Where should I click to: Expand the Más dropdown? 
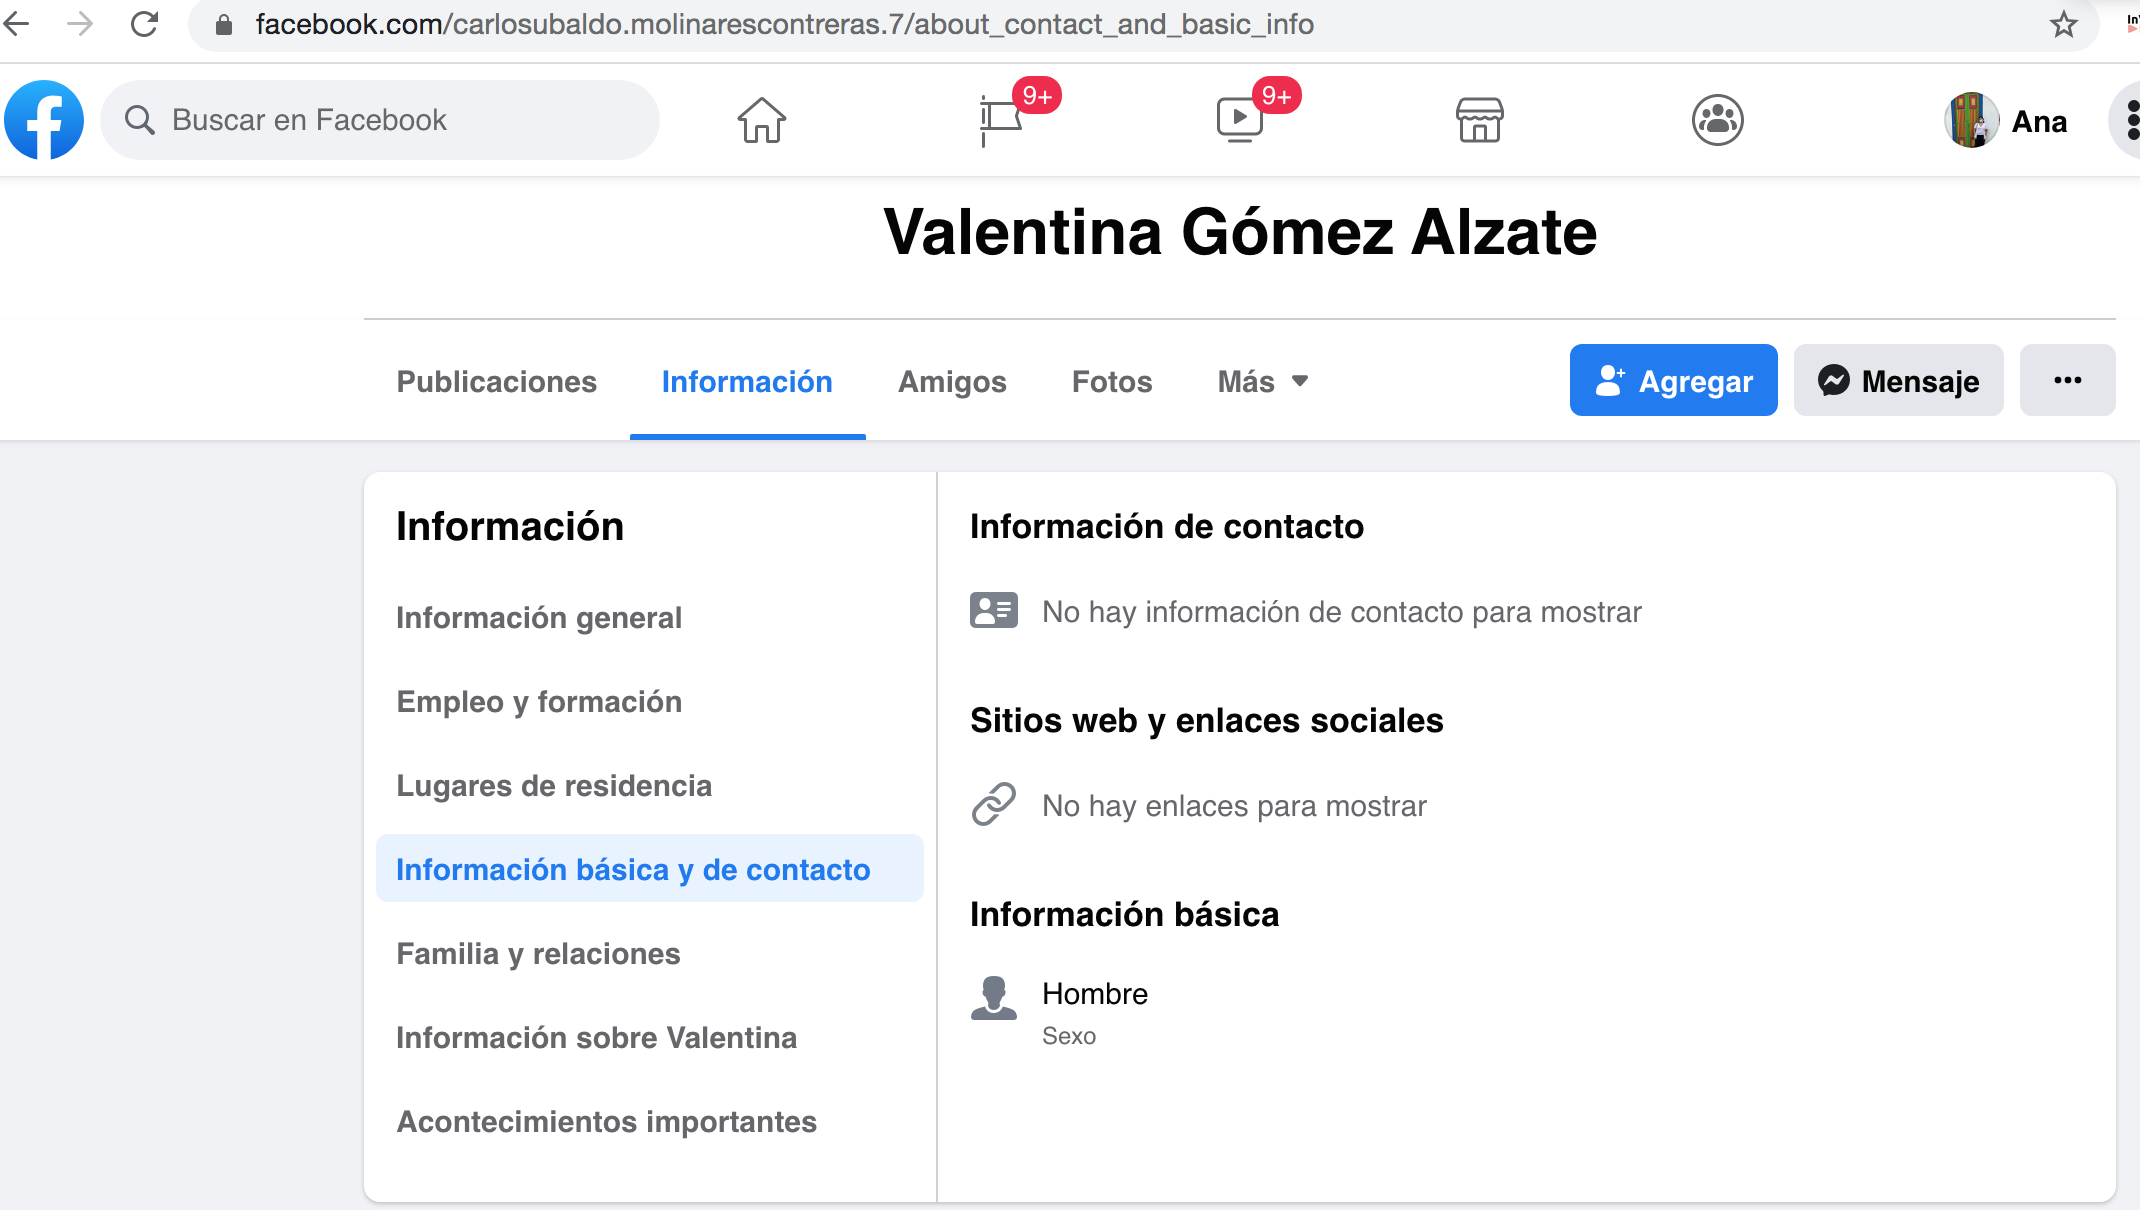(x=1263, y=381)
